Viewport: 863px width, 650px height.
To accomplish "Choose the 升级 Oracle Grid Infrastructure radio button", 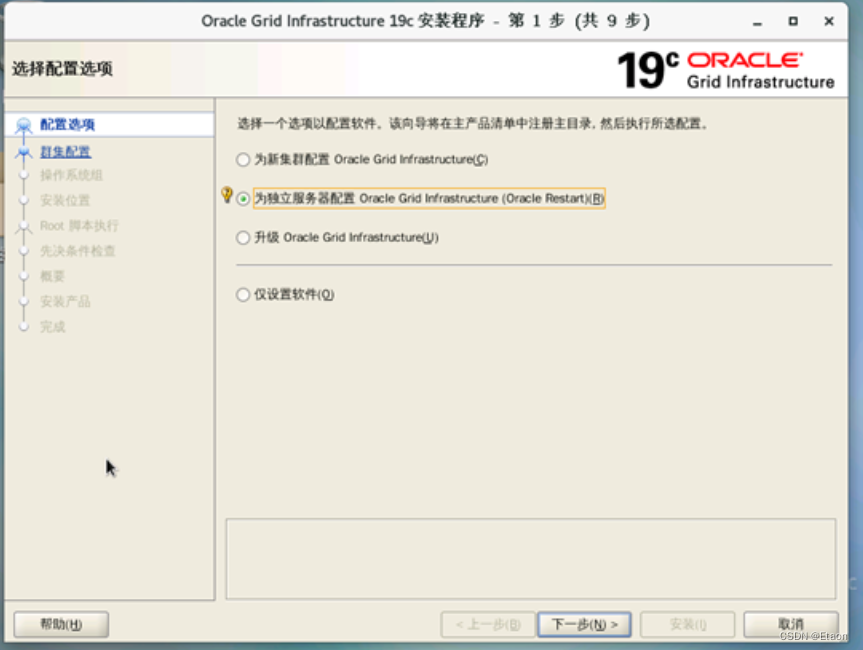I will 243,238.
